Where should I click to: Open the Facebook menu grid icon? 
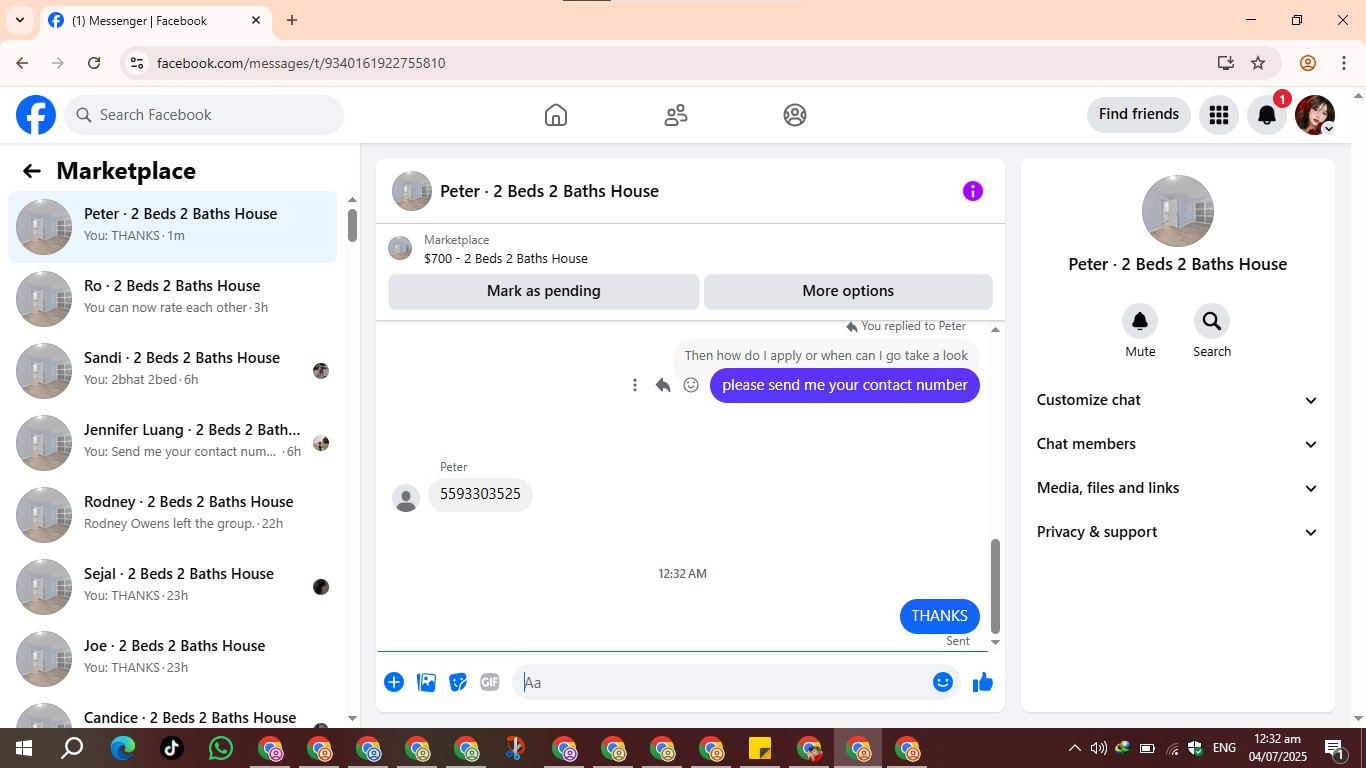click(x=1218, y=115)
